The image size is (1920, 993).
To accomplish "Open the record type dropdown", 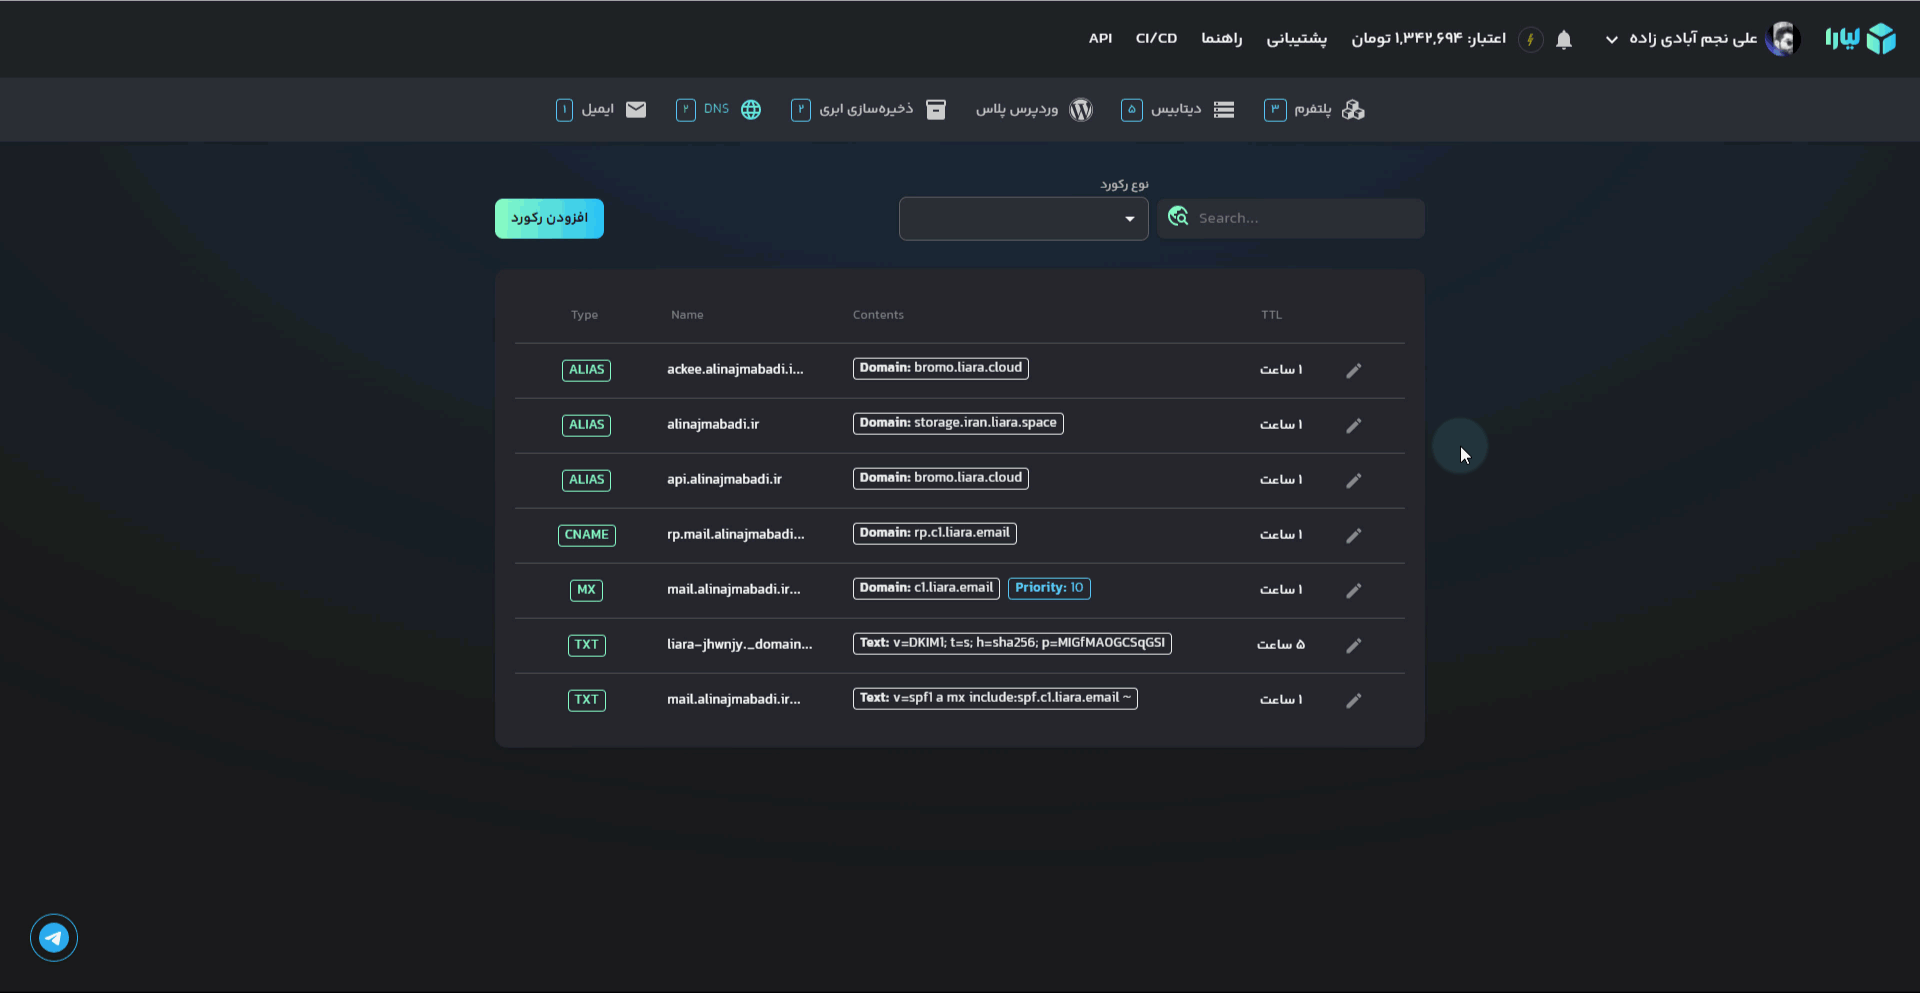I will 1023,218.
